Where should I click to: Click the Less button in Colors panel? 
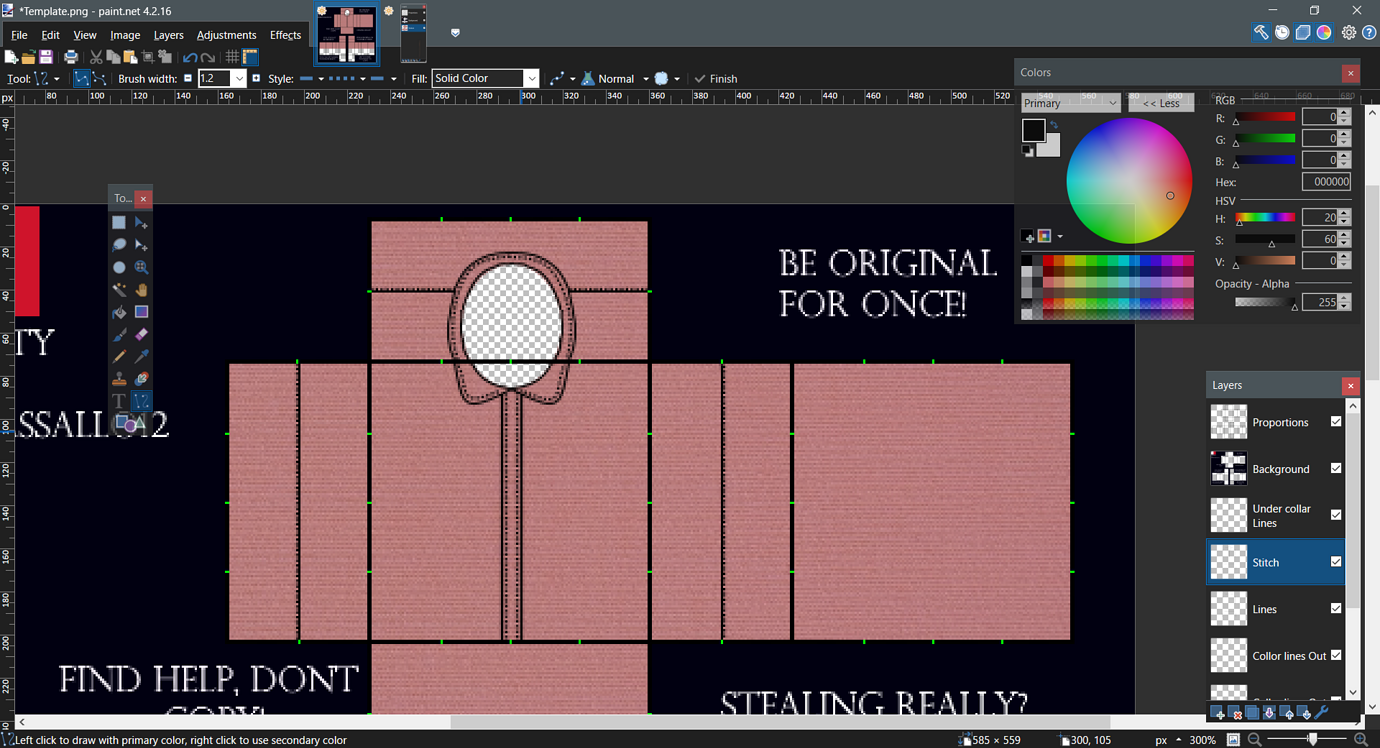(1160, 102)
